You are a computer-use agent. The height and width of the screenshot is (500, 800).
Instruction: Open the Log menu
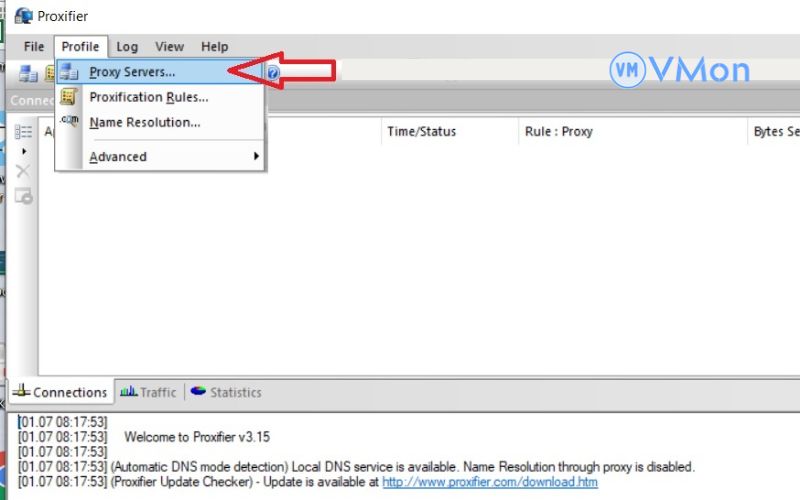127,46
